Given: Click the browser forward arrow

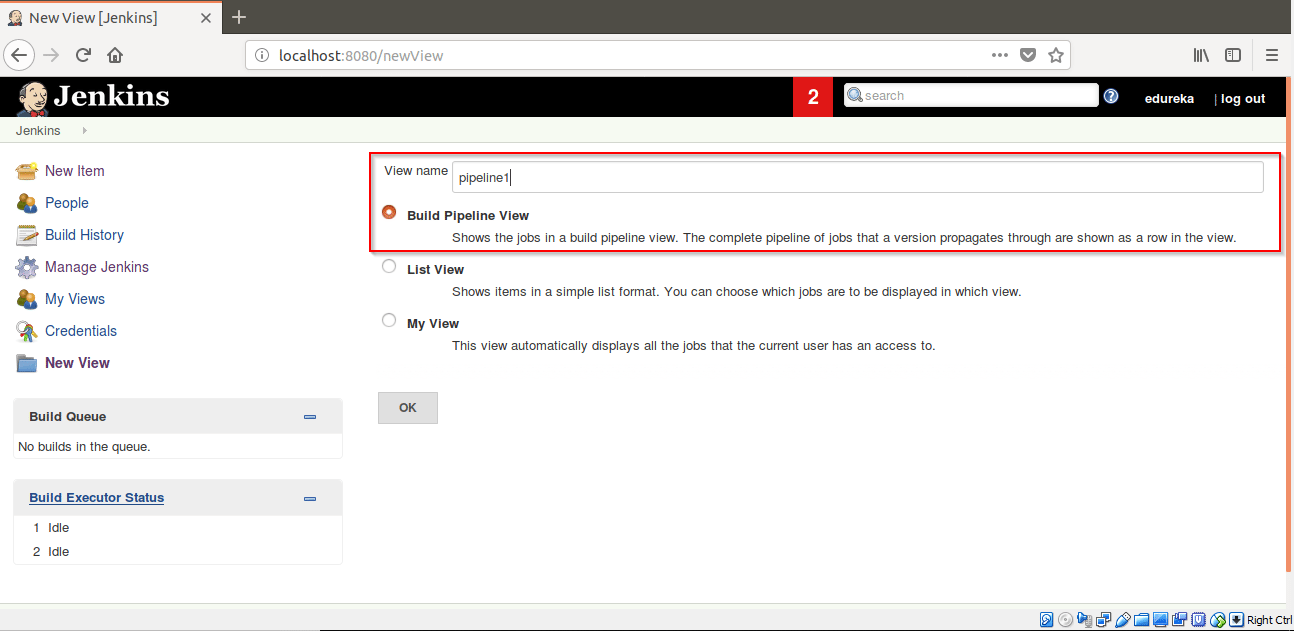Looking at the screenshot, I should coord(52,55).
